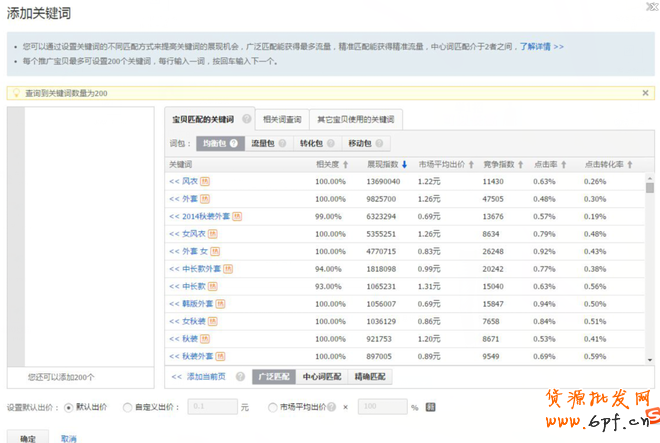Dismiss the yellow 200 keywords notice
Image resolution: width=660 pixels, height=443 pixels.
645,93
